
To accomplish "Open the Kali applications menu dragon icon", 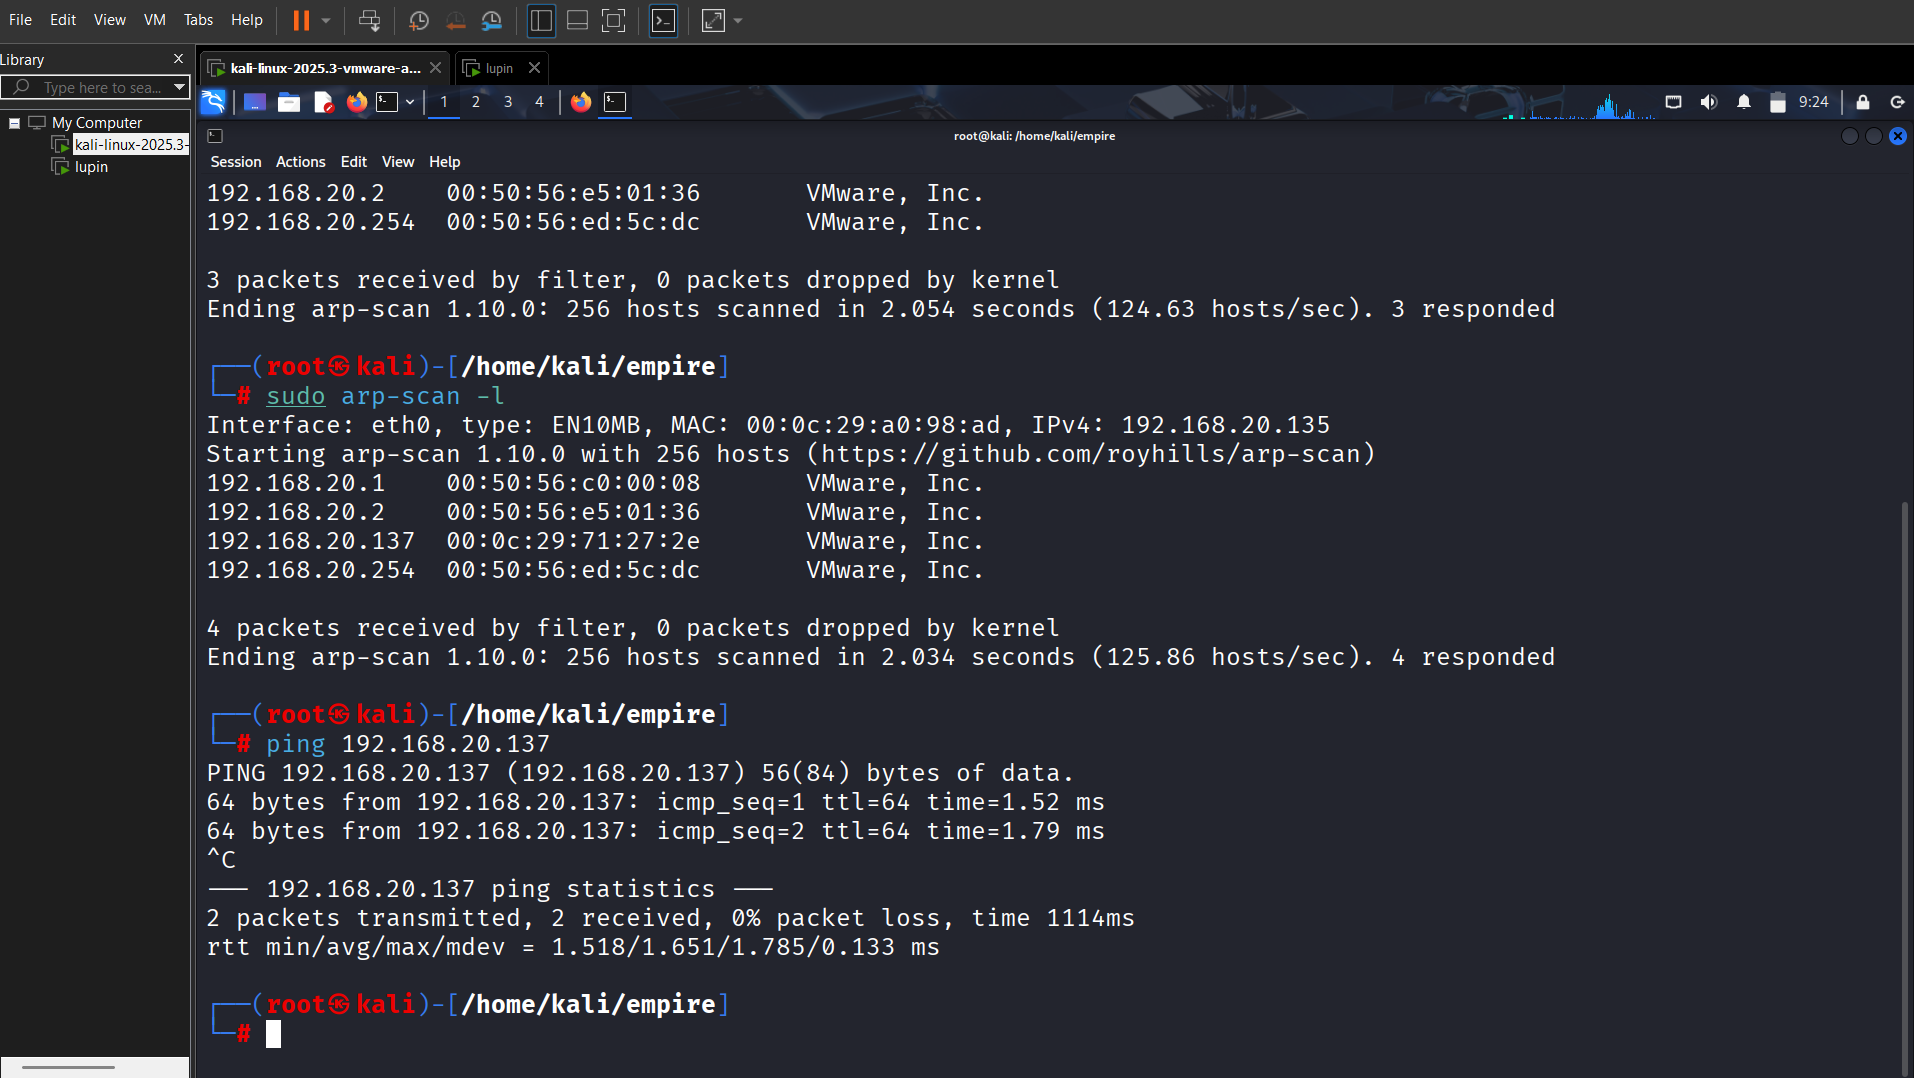I will tap(213, 102).
